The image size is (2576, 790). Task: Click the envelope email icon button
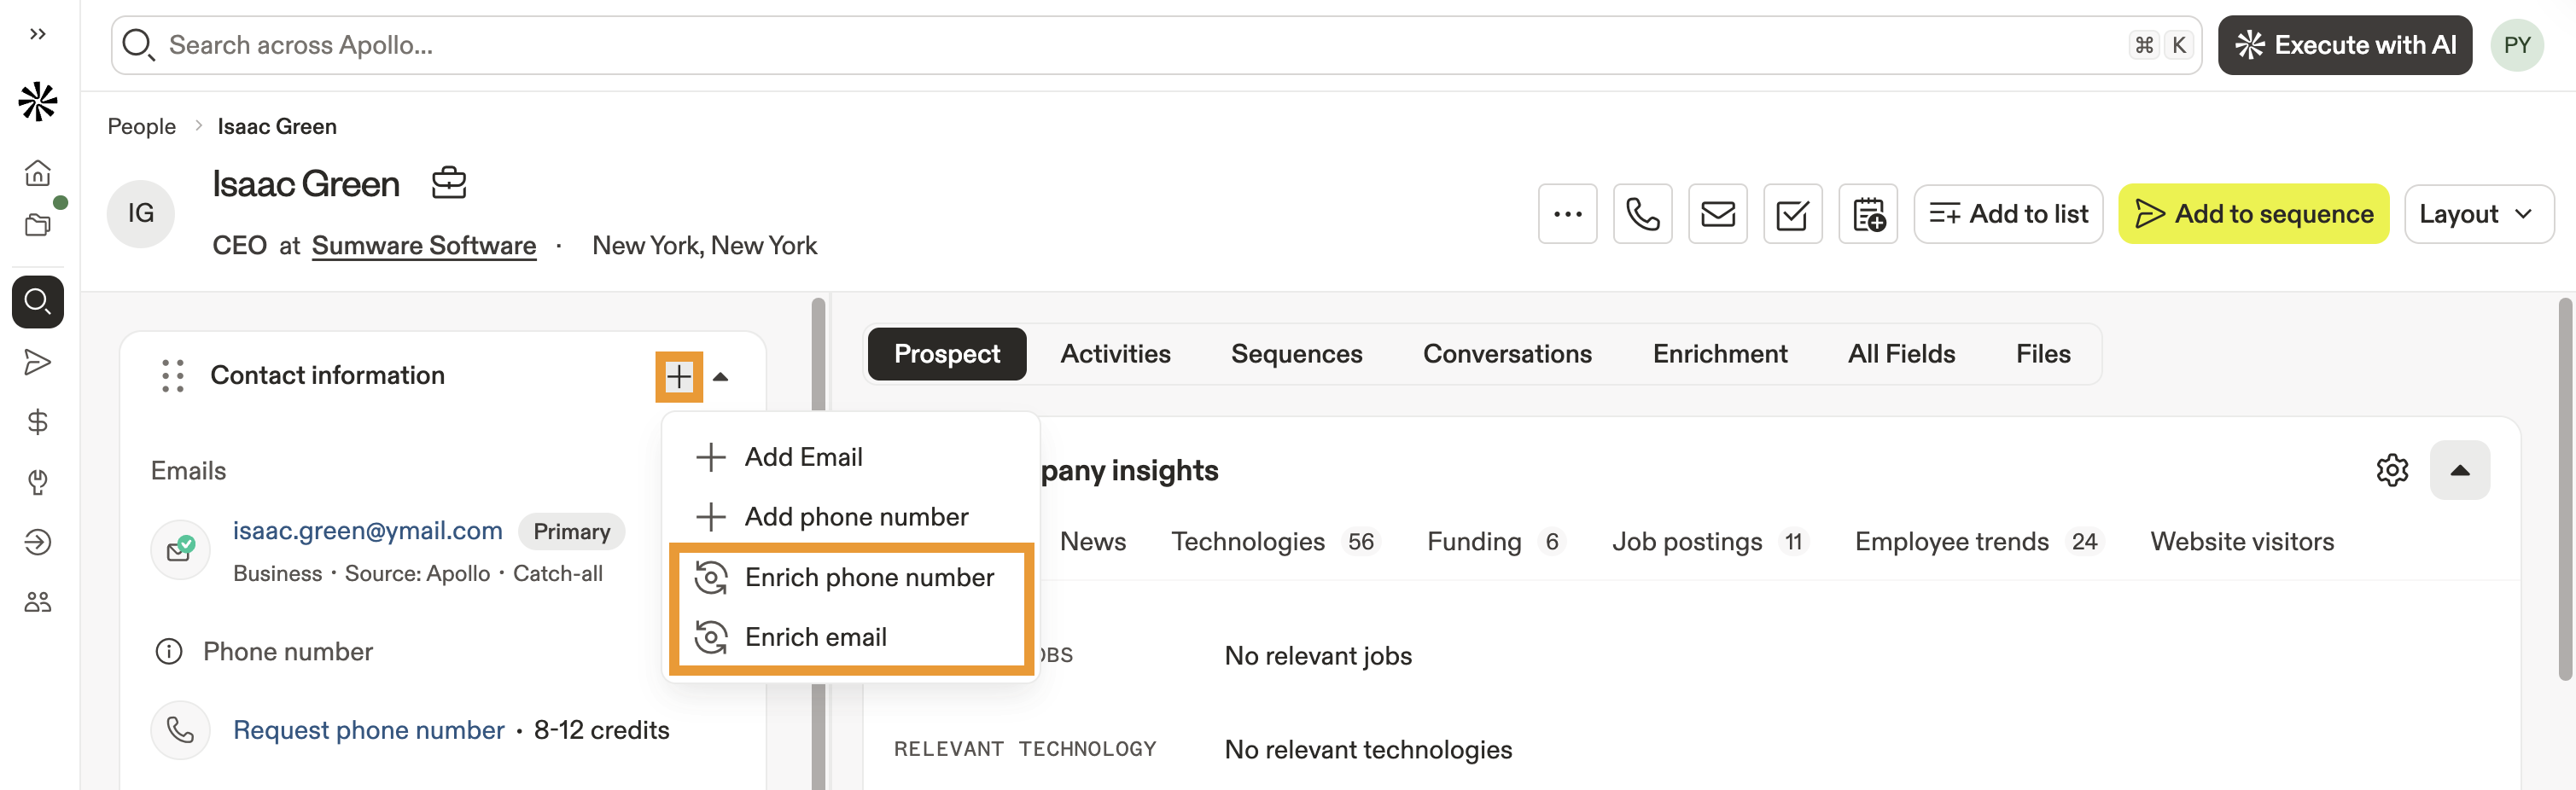point(1717,214)
